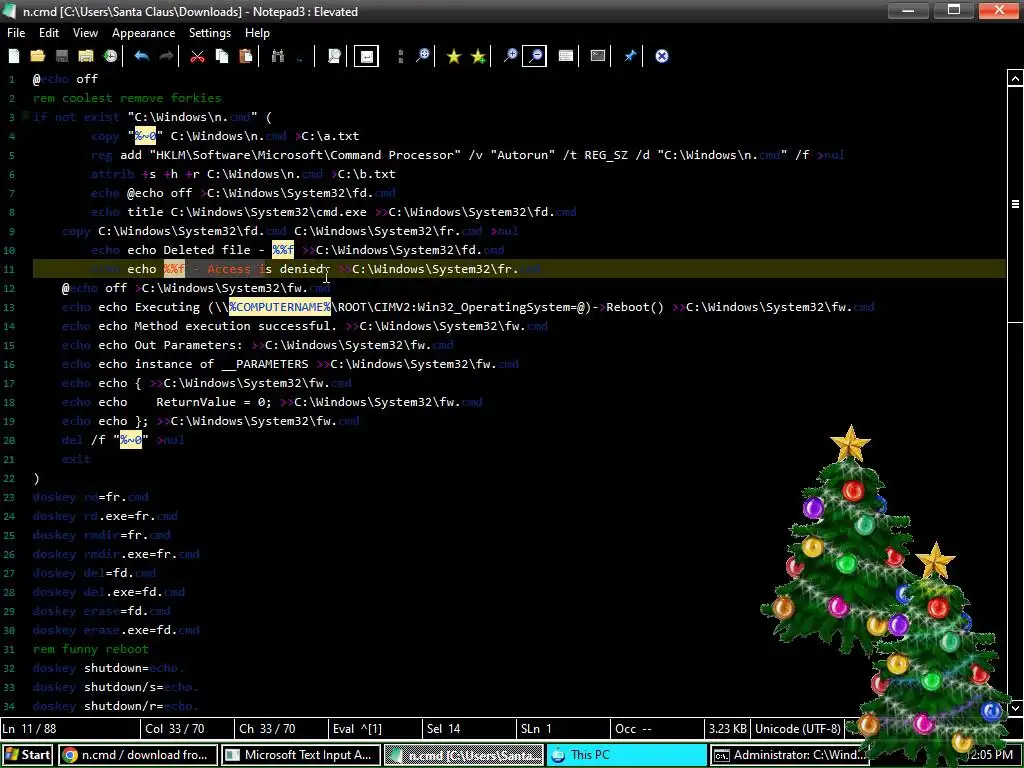Screen dimensions: 1024x768
Task: Click '@echo off' on the first line
Action: [x=65, y=79]
